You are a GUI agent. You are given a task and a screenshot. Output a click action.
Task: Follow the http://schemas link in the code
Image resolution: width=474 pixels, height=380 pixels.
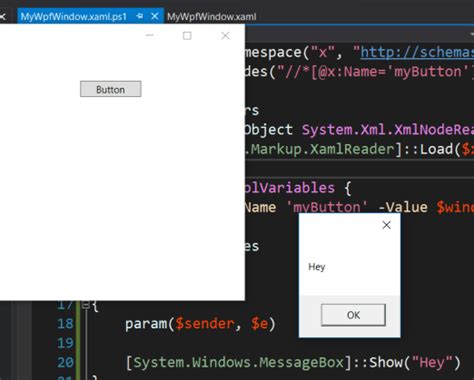[x=417, y=52]
